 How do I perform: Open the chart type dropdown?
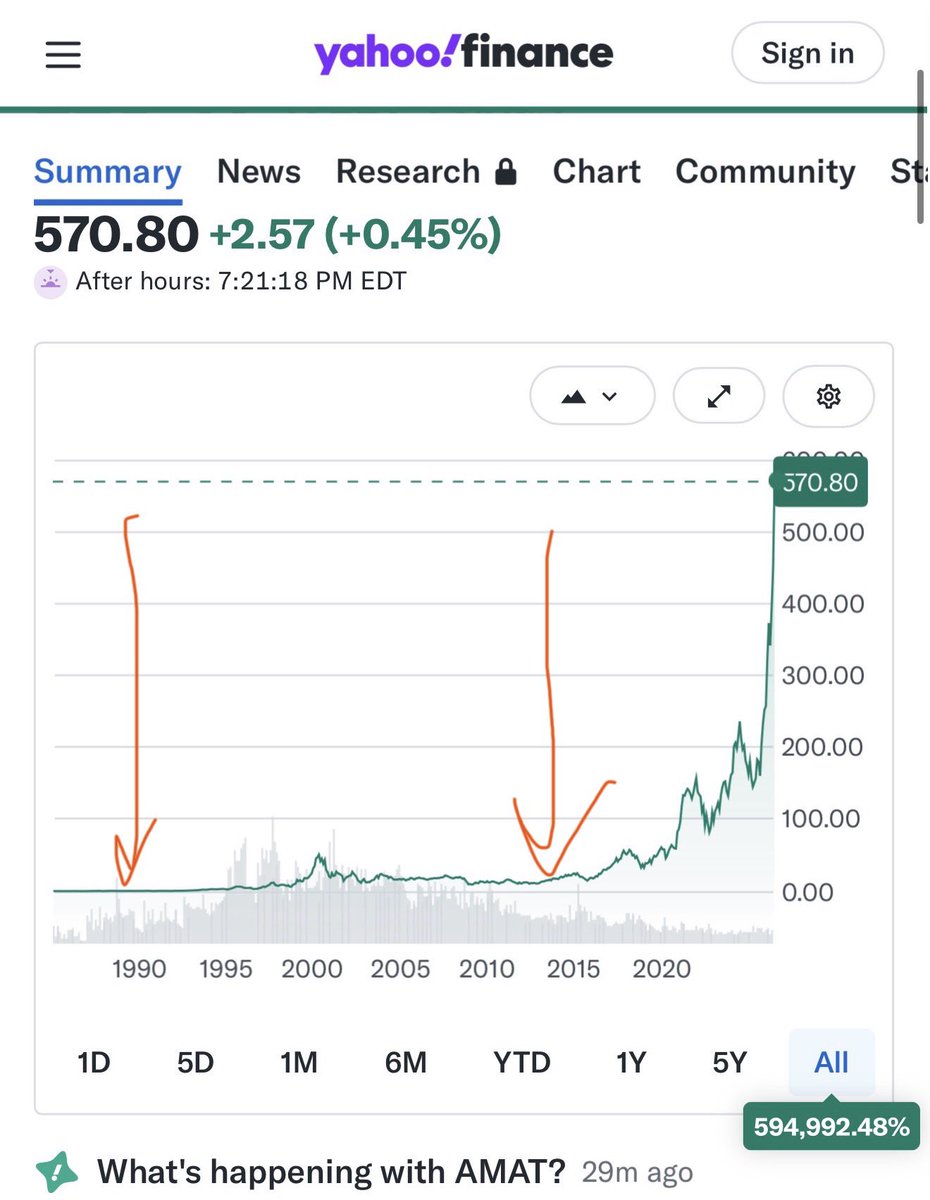(x=592, y=397)
